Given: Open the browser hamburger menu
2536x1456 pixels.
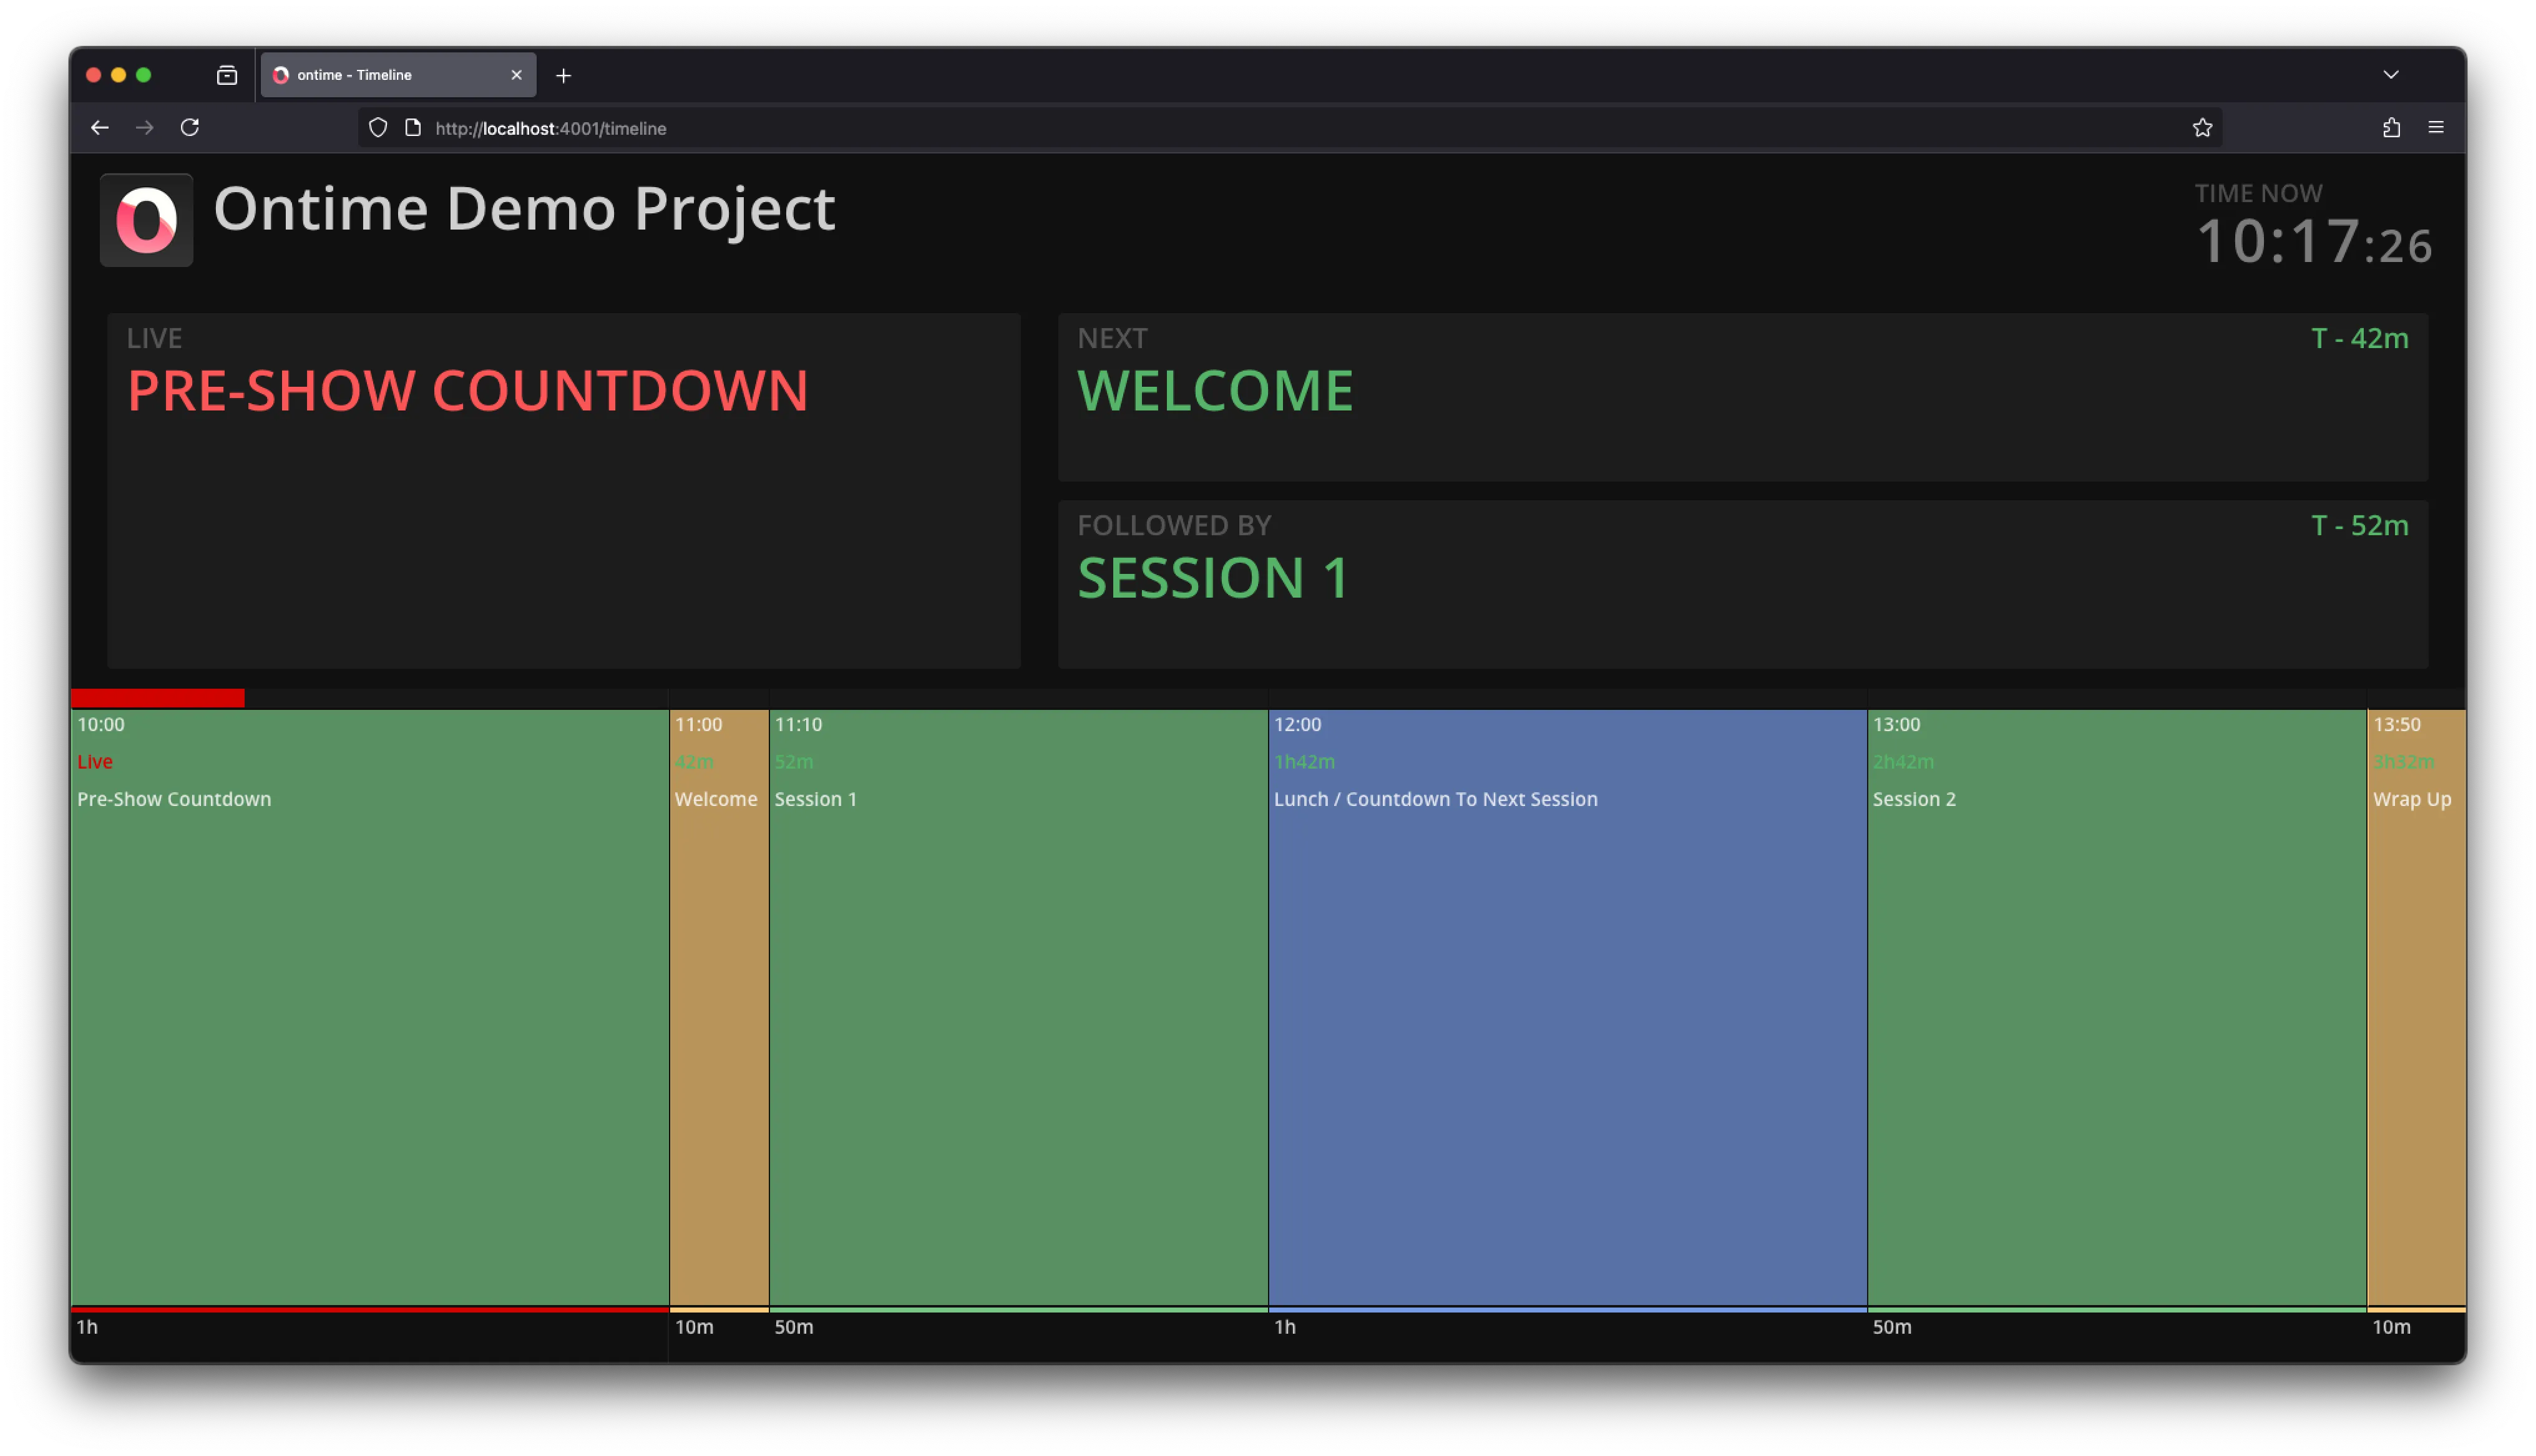Looking at the screenshot, I should (x=2436, y=127).
